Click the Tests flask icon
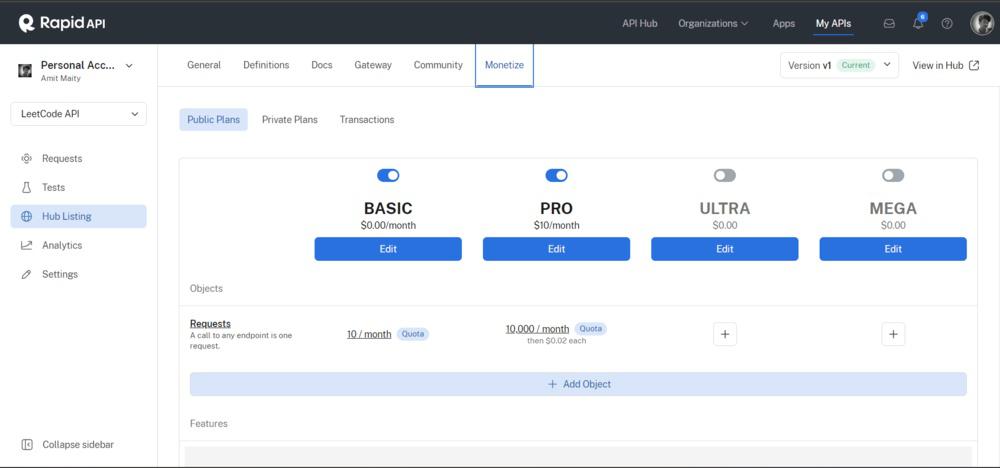1000x468 pixels. [x=26, y=187]
